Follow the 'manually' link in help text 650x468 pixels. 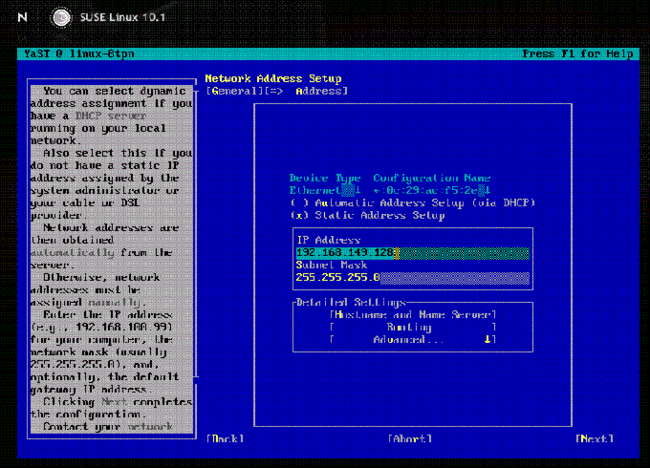pos(114,302)
